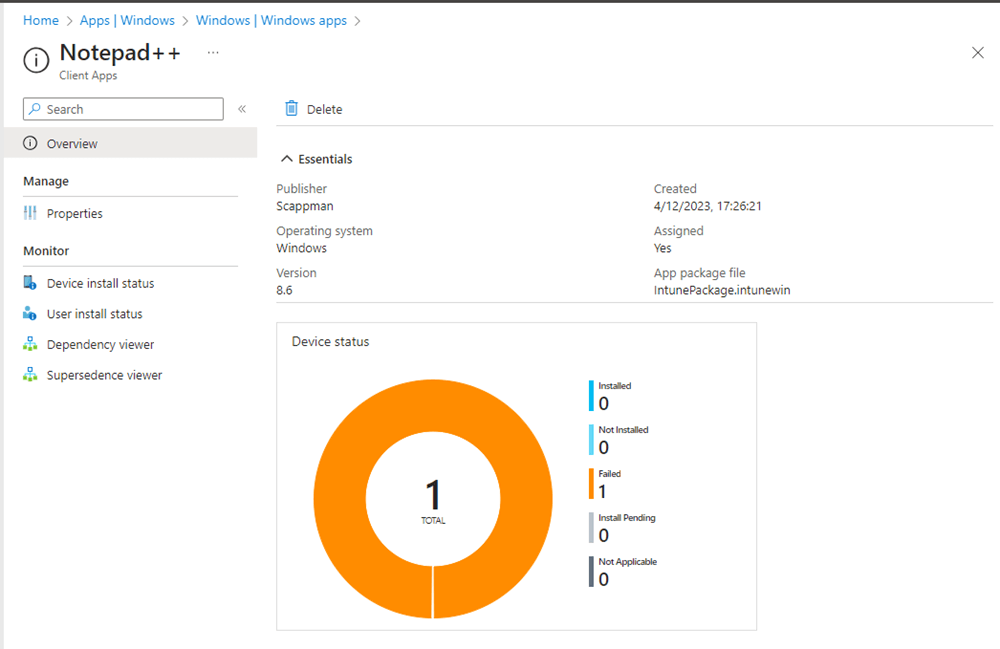
Task: Click the search magnifier icon
Action: pyautogui.click(x=35, y=109)
